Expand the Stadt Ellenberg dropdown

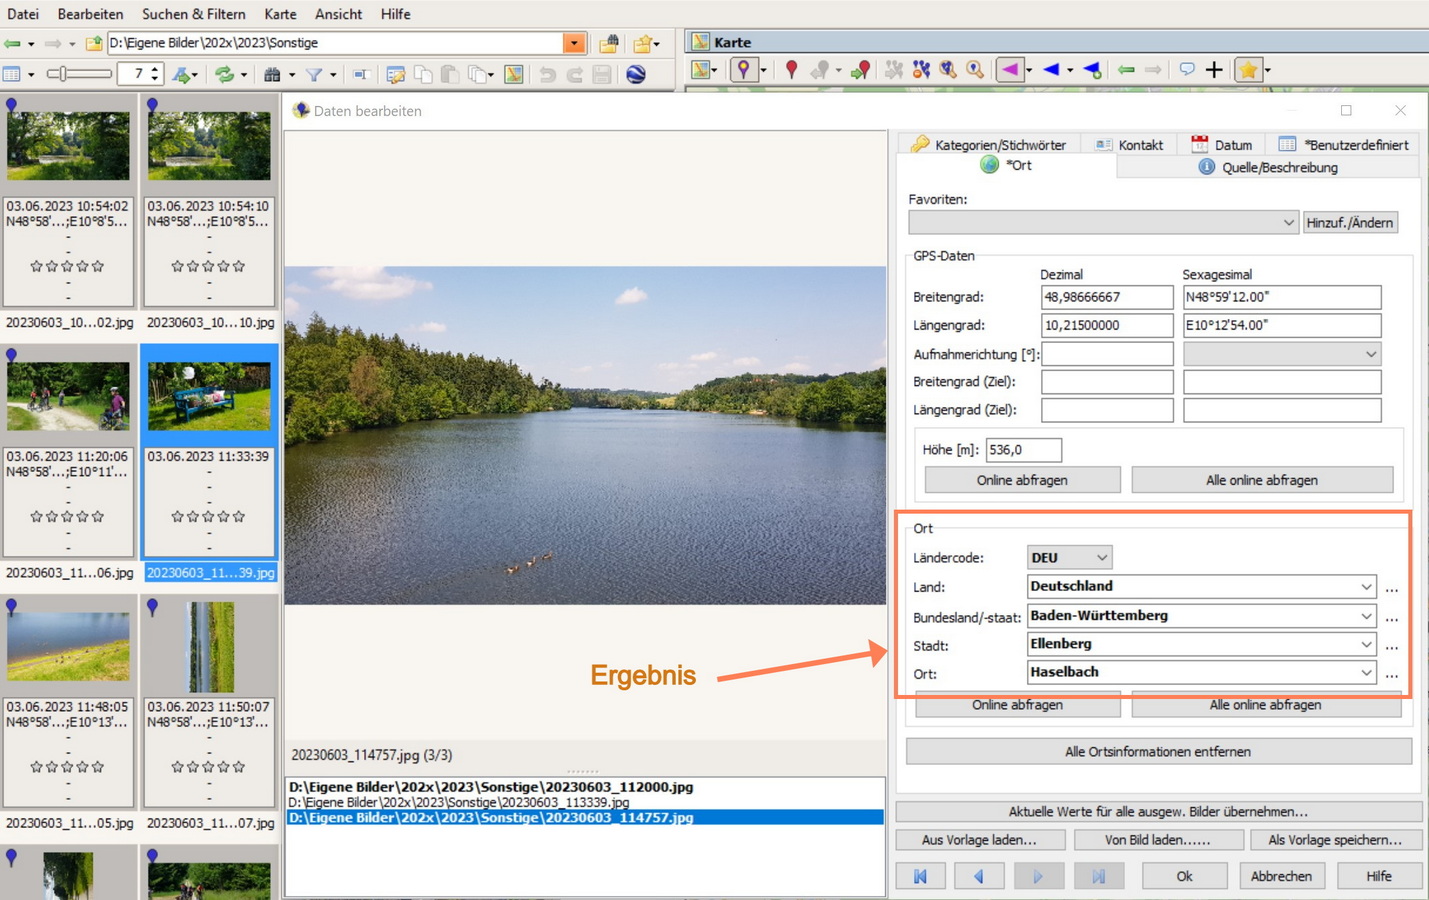1366,645
